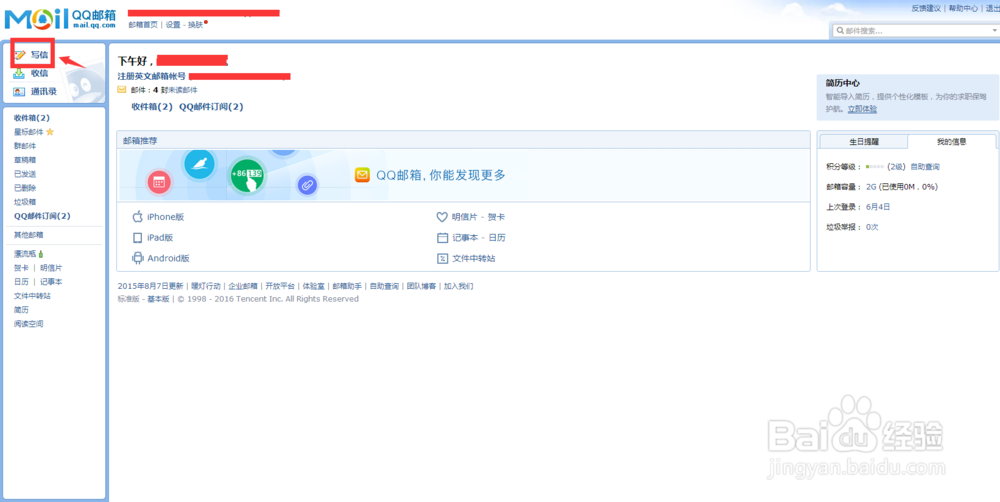
Task: Click the tablet icon for iPad版
Action: pyautogui.click(x=137, y=238)
